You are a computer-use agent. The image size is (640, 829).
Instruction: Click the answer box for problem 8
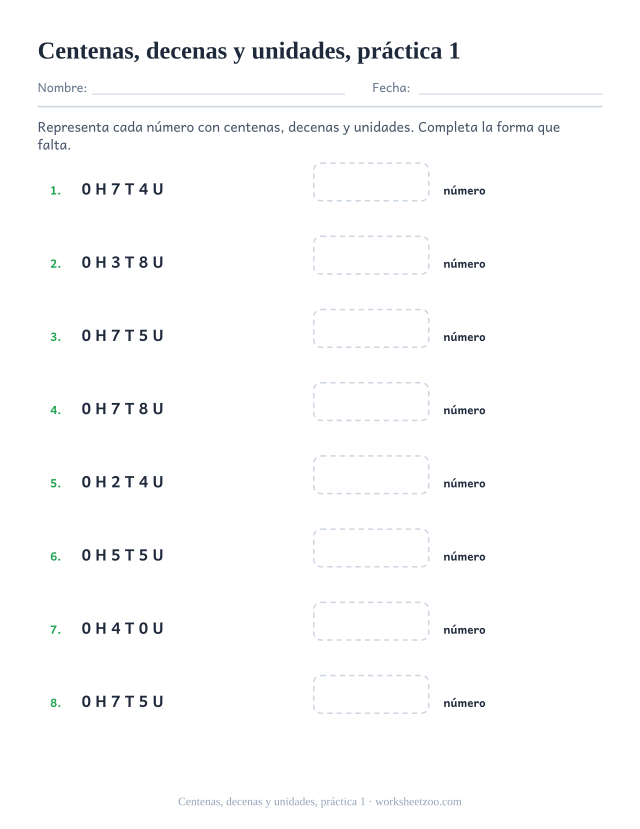pyautogui.click(x=370, y=694)
